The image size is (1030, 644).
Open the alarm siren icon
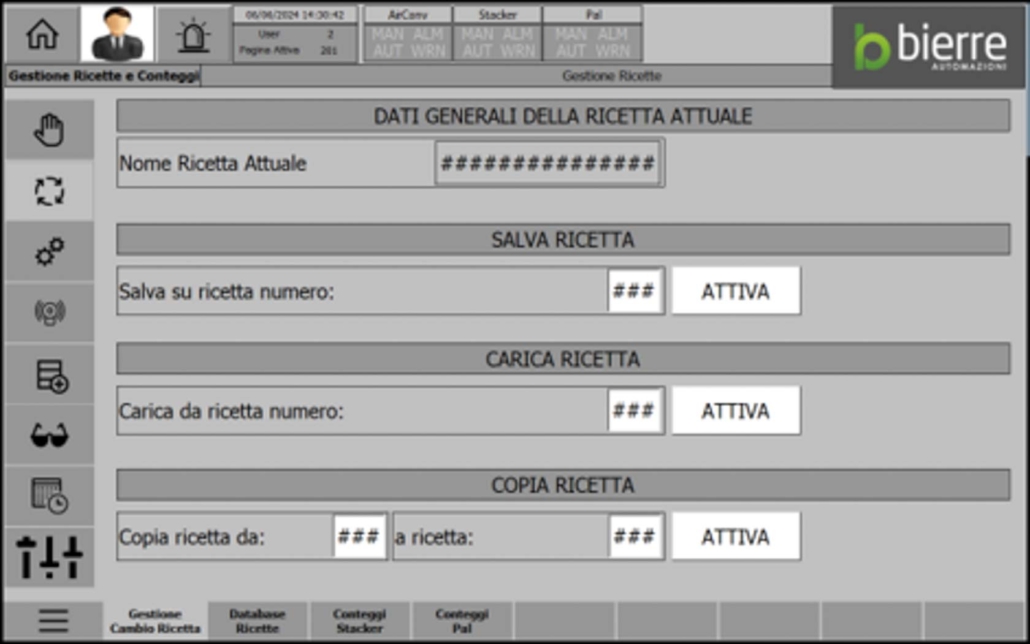[193, 35]
